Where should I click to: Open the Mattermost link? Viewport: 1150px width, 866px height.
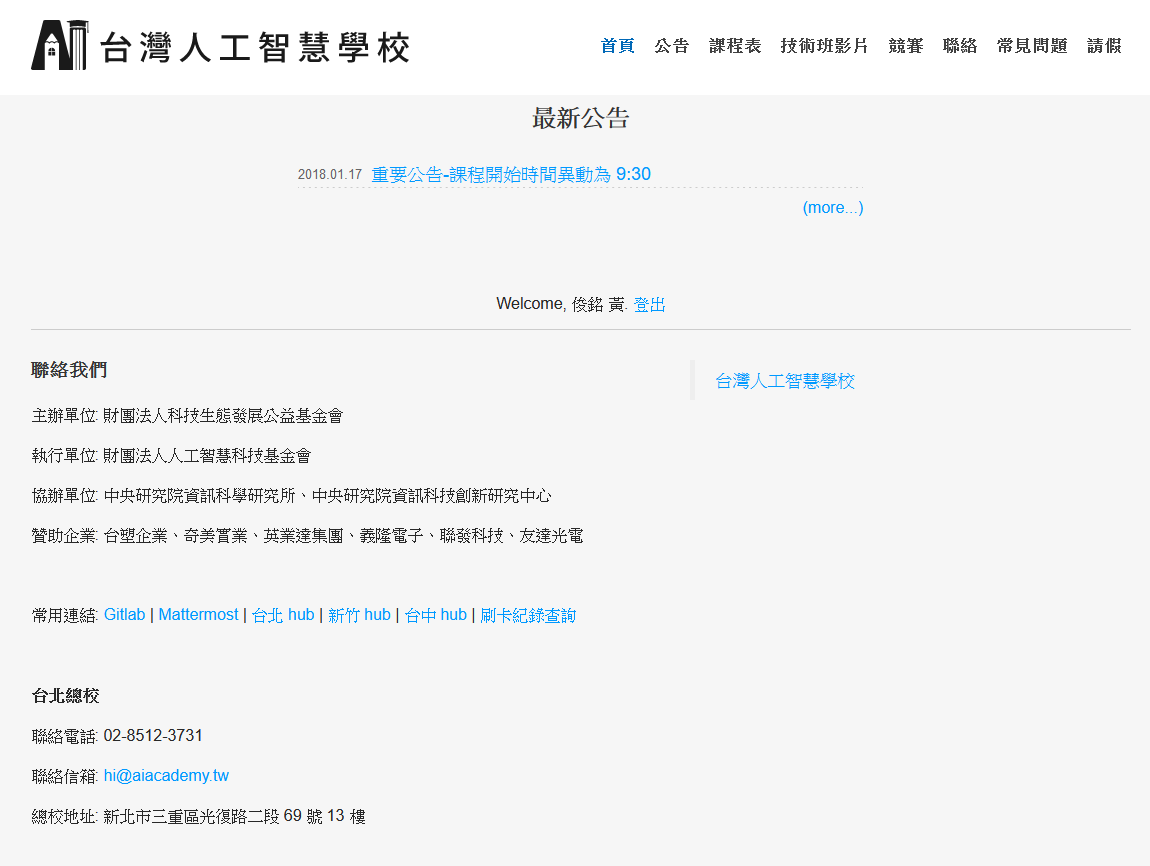pyautogui.click(x=198, y=615)
